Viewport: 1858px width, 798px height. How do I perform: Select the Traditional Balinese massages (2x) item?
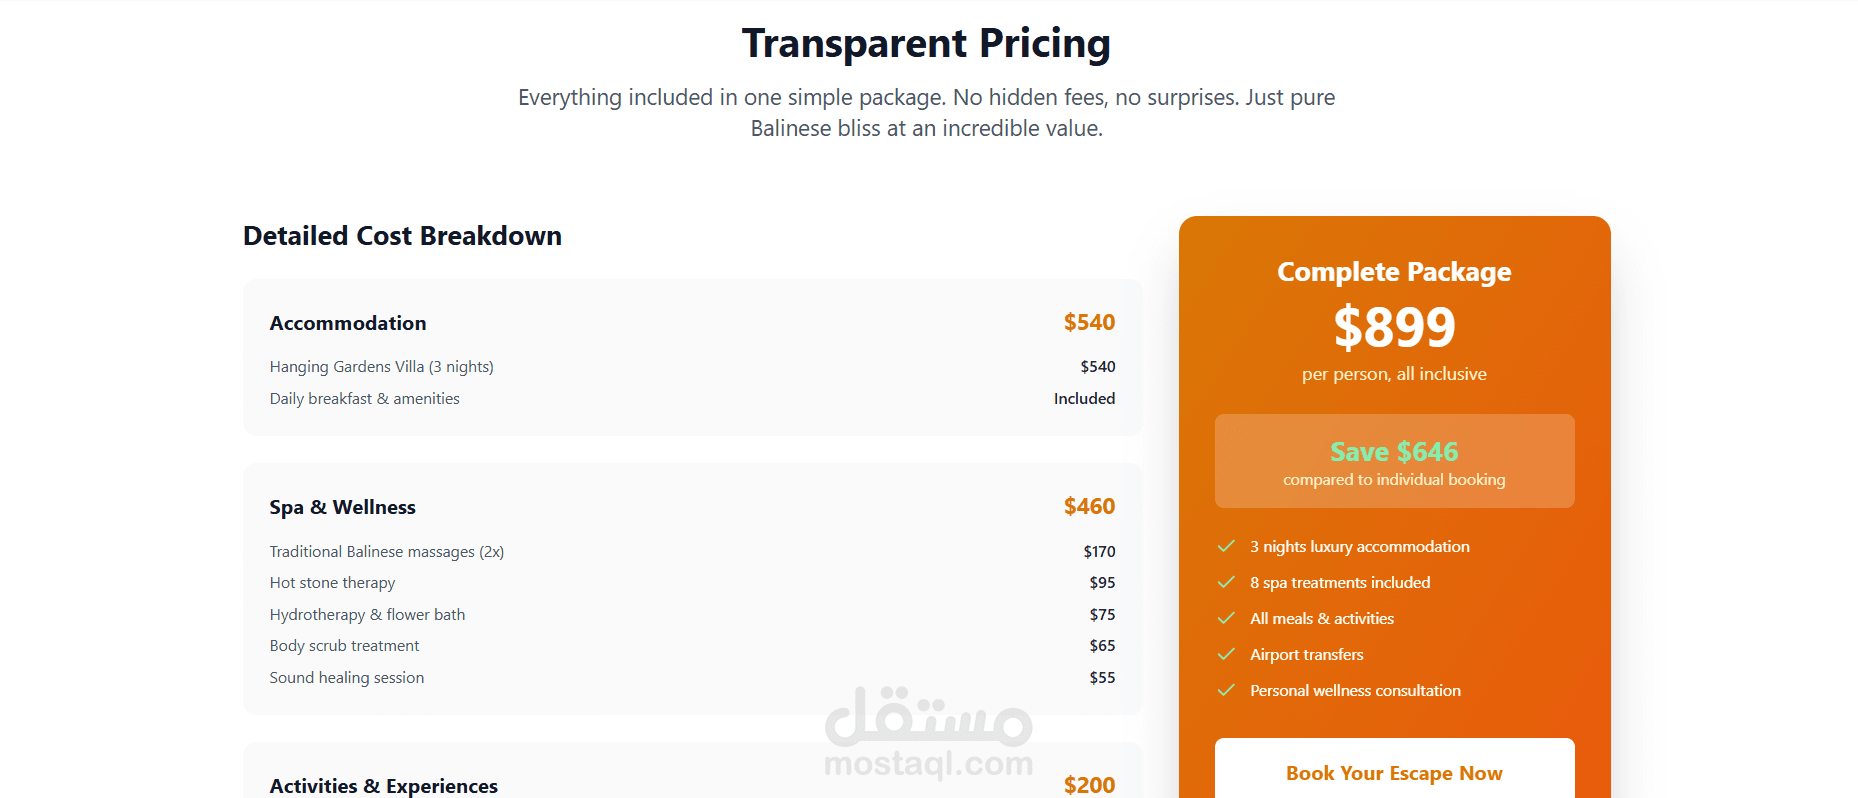(692, 551)
